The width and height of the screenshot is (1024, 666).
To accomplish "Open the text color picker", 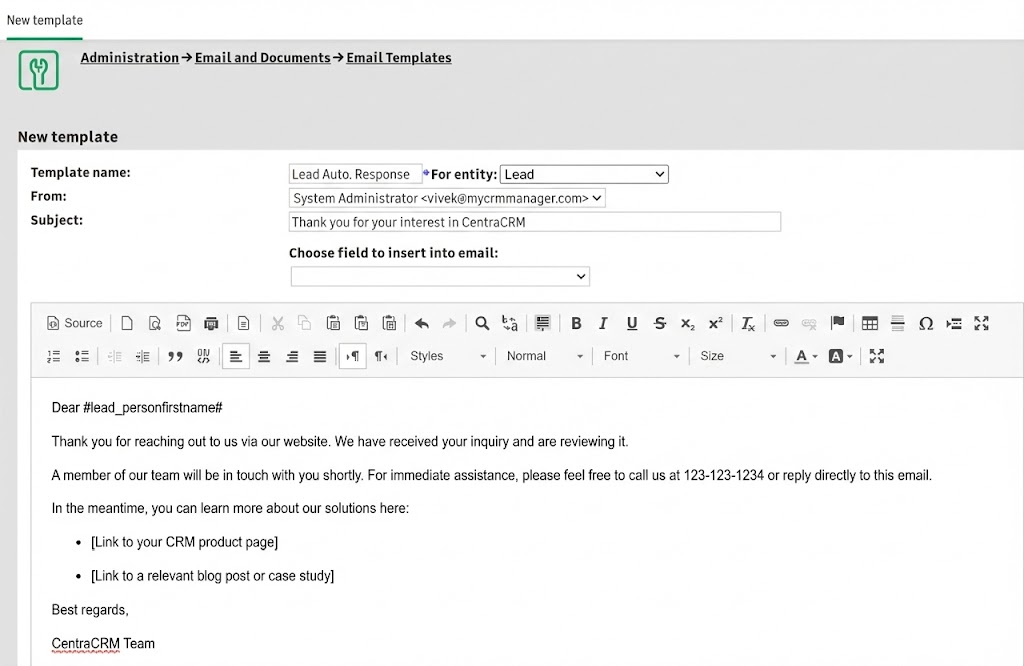I will coord(806,356).
